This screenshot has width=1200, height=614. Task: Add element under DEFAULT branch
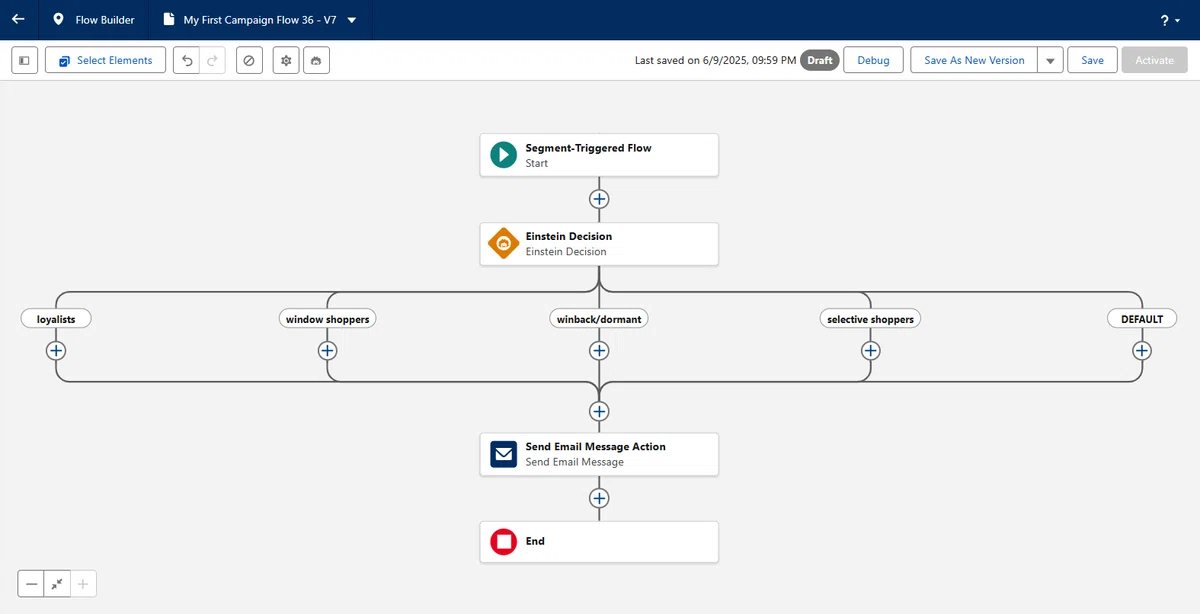(x=1142, y=351)
